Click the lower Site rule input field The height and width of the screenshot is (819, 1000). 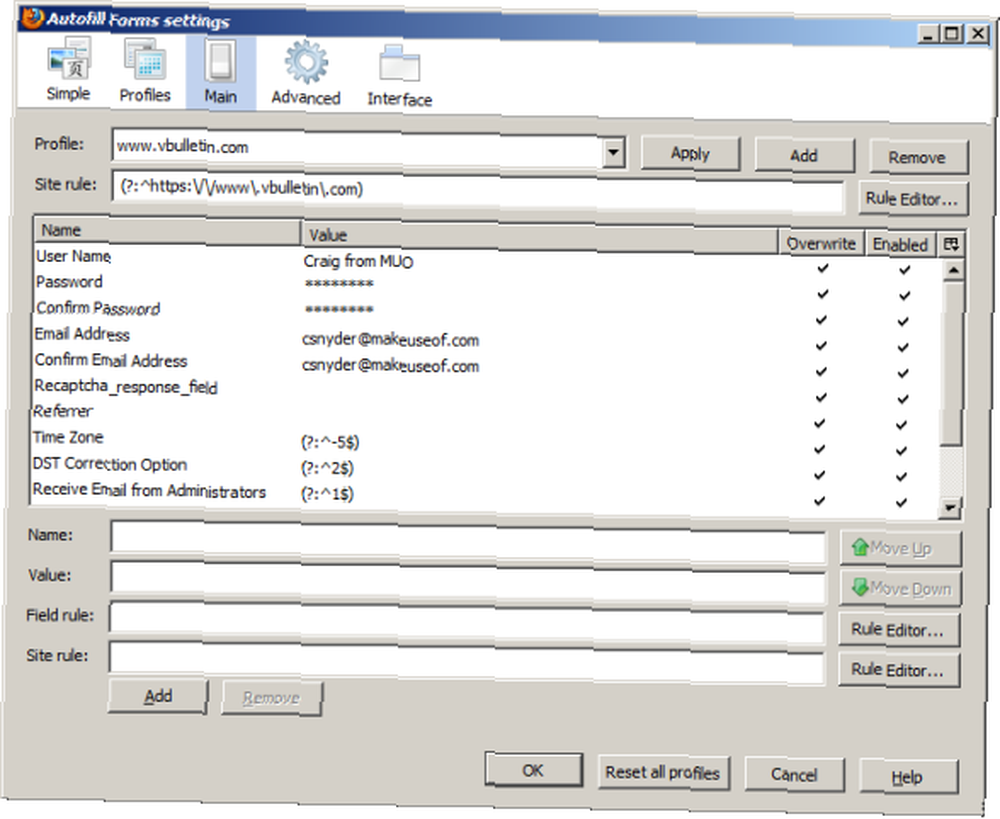tap(467, 663)
